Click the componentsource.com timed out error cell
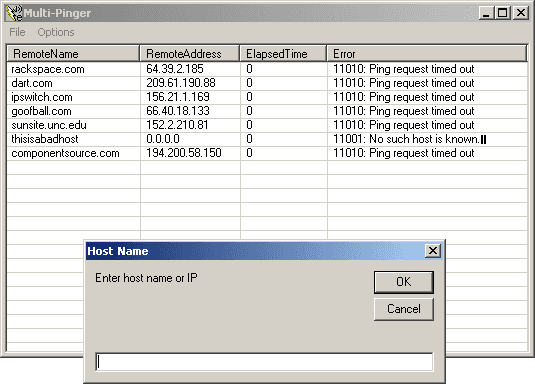The width and height of the screenshot is (535, 384). click(x=404, y=153)
